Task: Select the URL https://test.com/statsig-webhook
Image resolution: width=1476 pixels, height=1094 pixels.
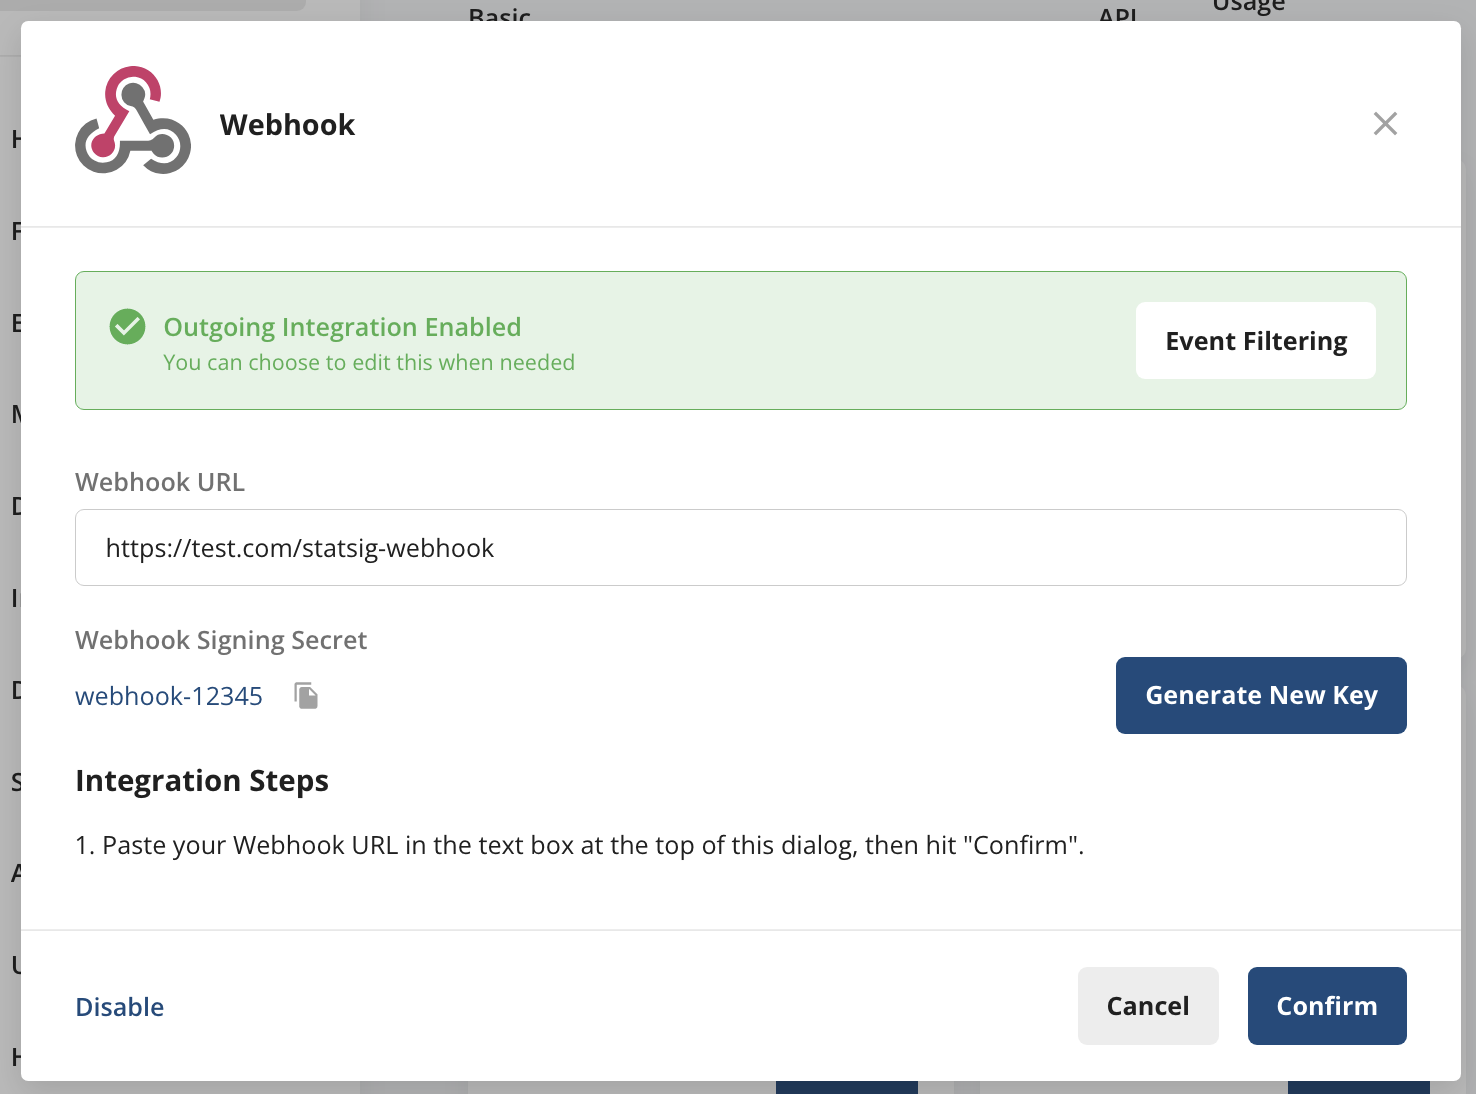Action: 300,547
